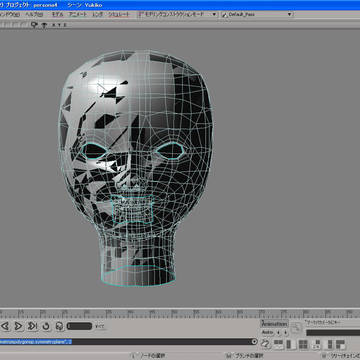Screen dimensions: 360x360
Task: Open the command history dropdown button
Action: pos(255,342)
